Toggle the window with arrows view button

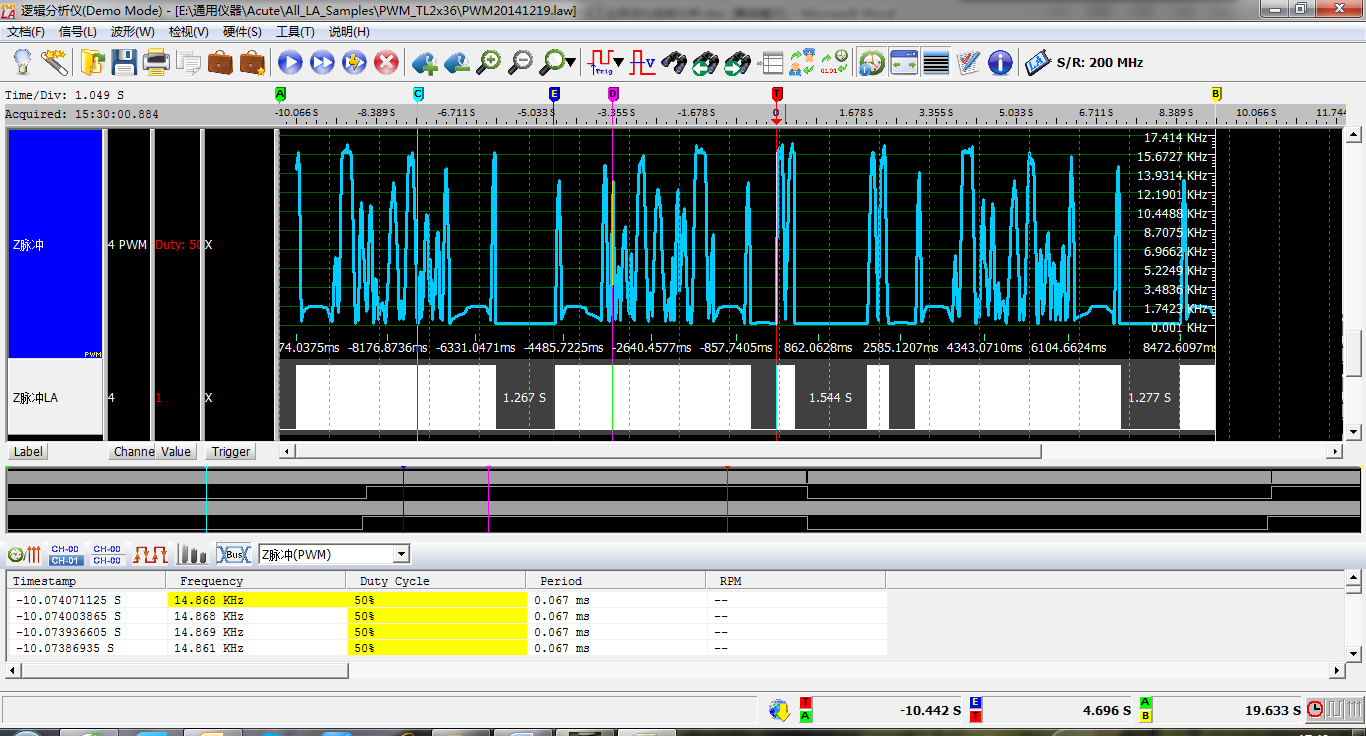[x=904, y=63]
